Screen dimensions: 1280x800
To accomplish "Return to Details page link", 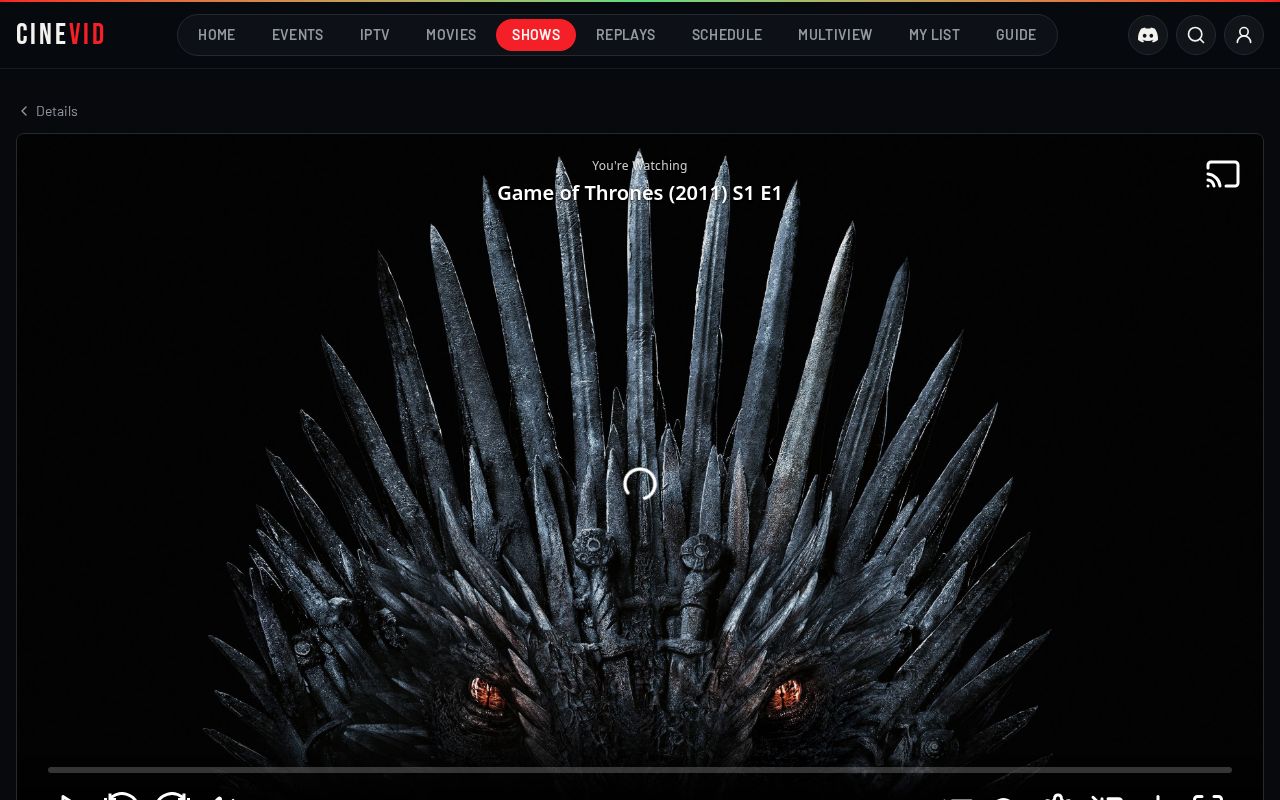I will point(48,111).
